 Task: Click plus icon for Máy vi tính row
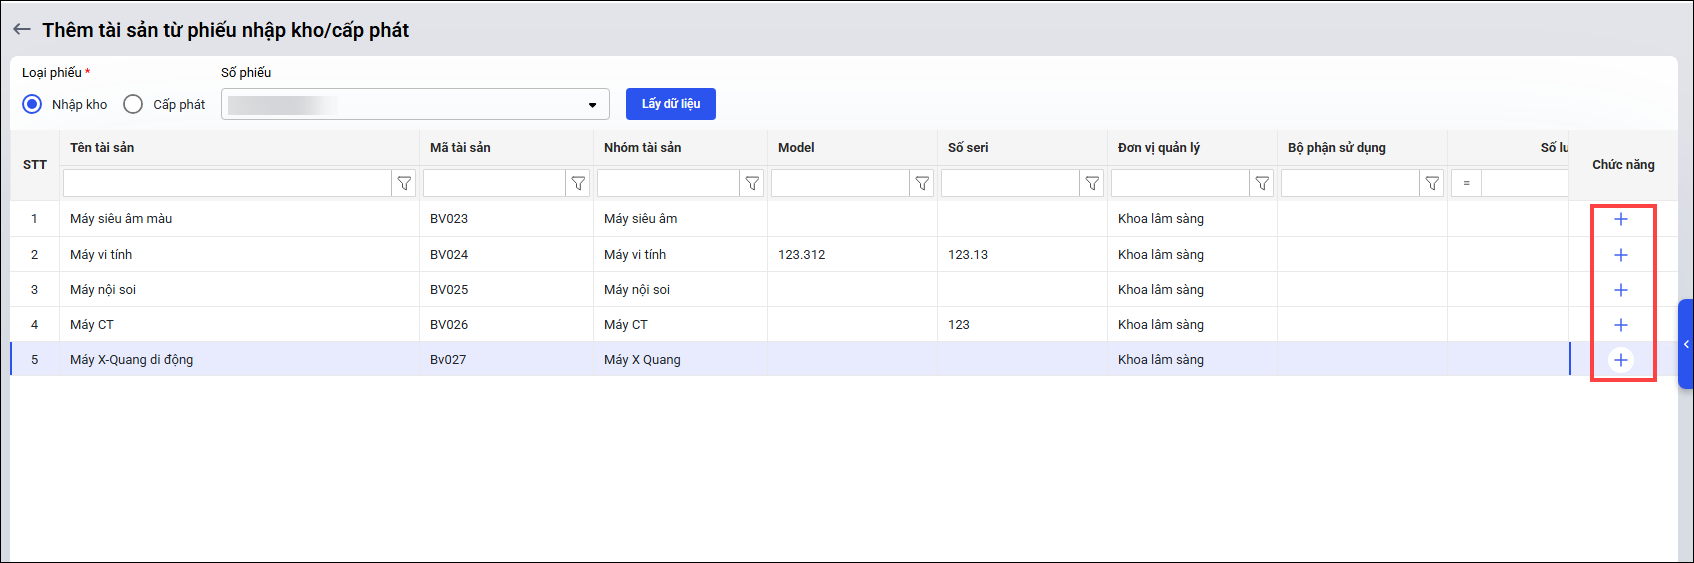pyautogui.click(x=1620, y=255)
